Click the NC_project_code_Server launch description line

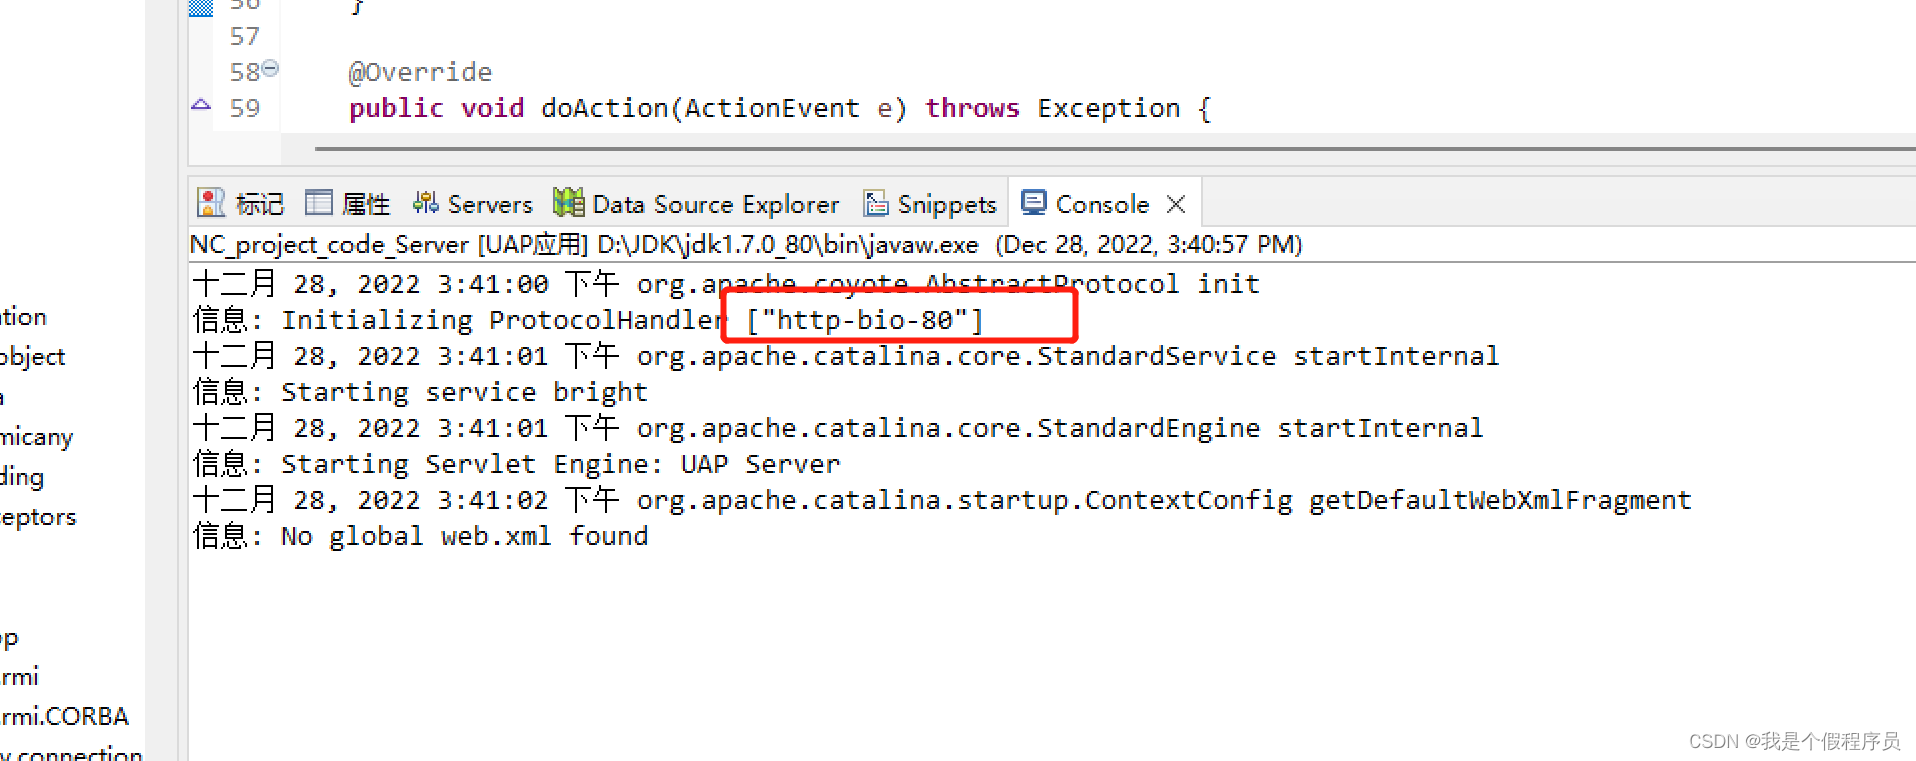746,245
